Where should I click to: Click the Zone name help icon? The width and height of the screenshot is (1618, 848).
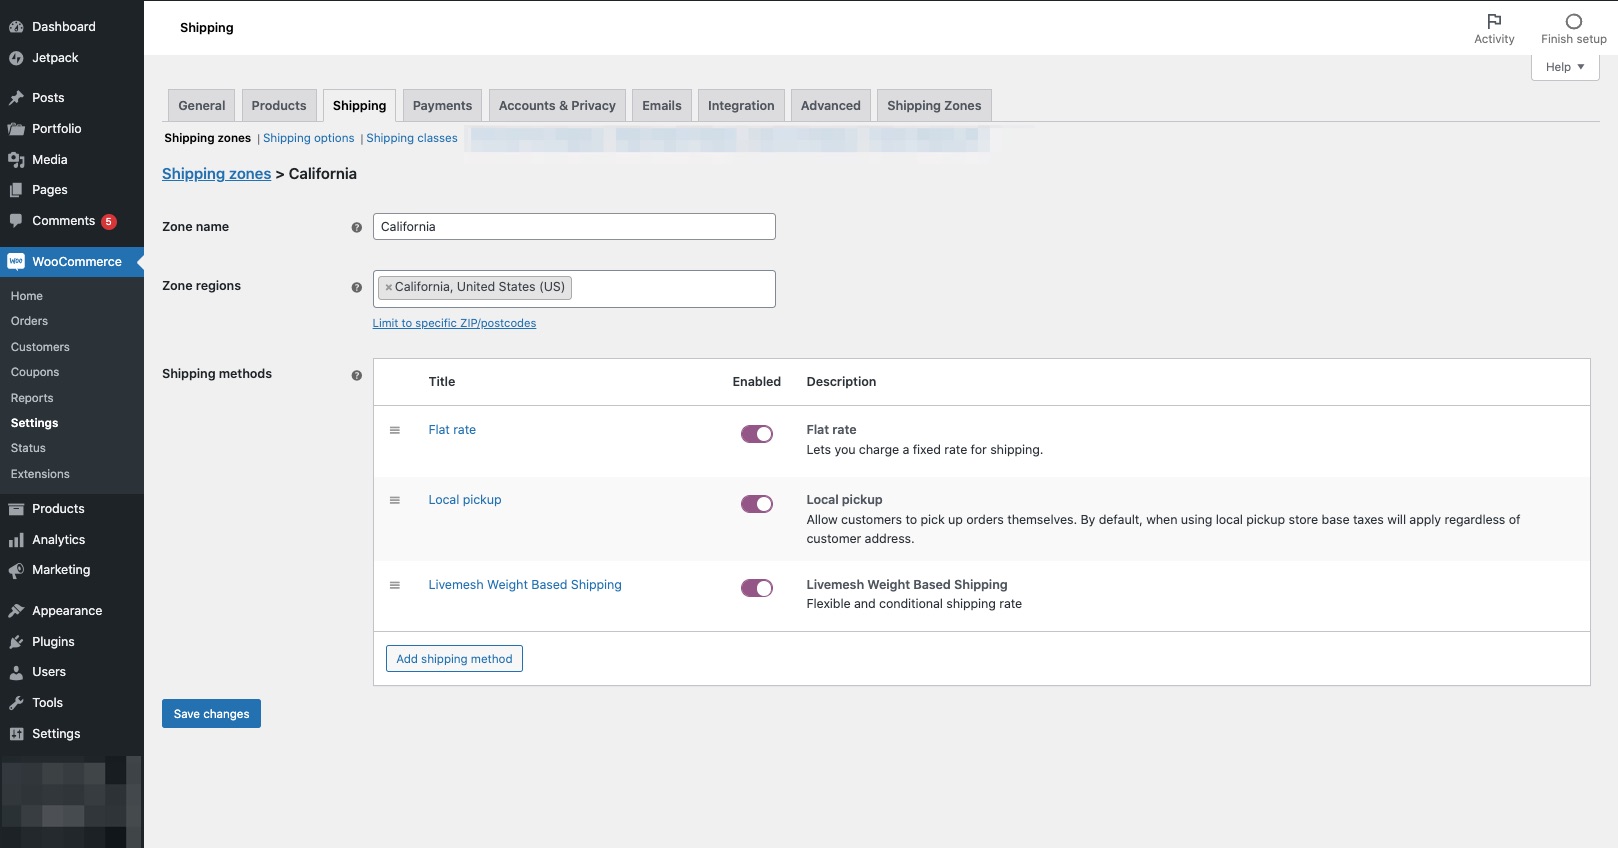tap(356, 228)
